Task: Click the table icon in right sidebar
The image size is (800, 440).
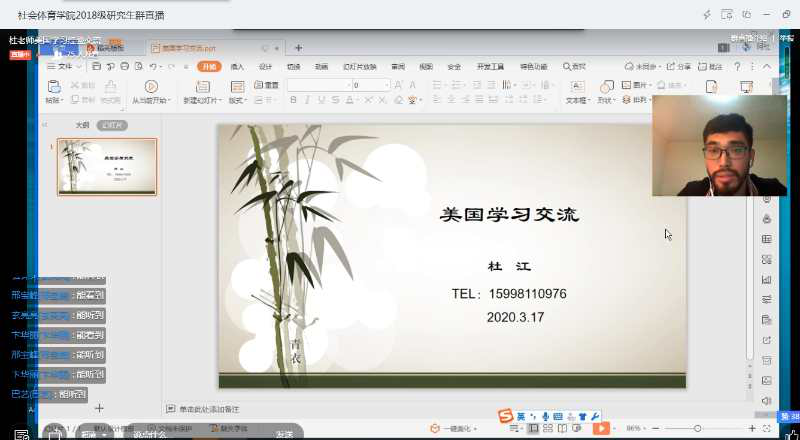Action: 766,239
